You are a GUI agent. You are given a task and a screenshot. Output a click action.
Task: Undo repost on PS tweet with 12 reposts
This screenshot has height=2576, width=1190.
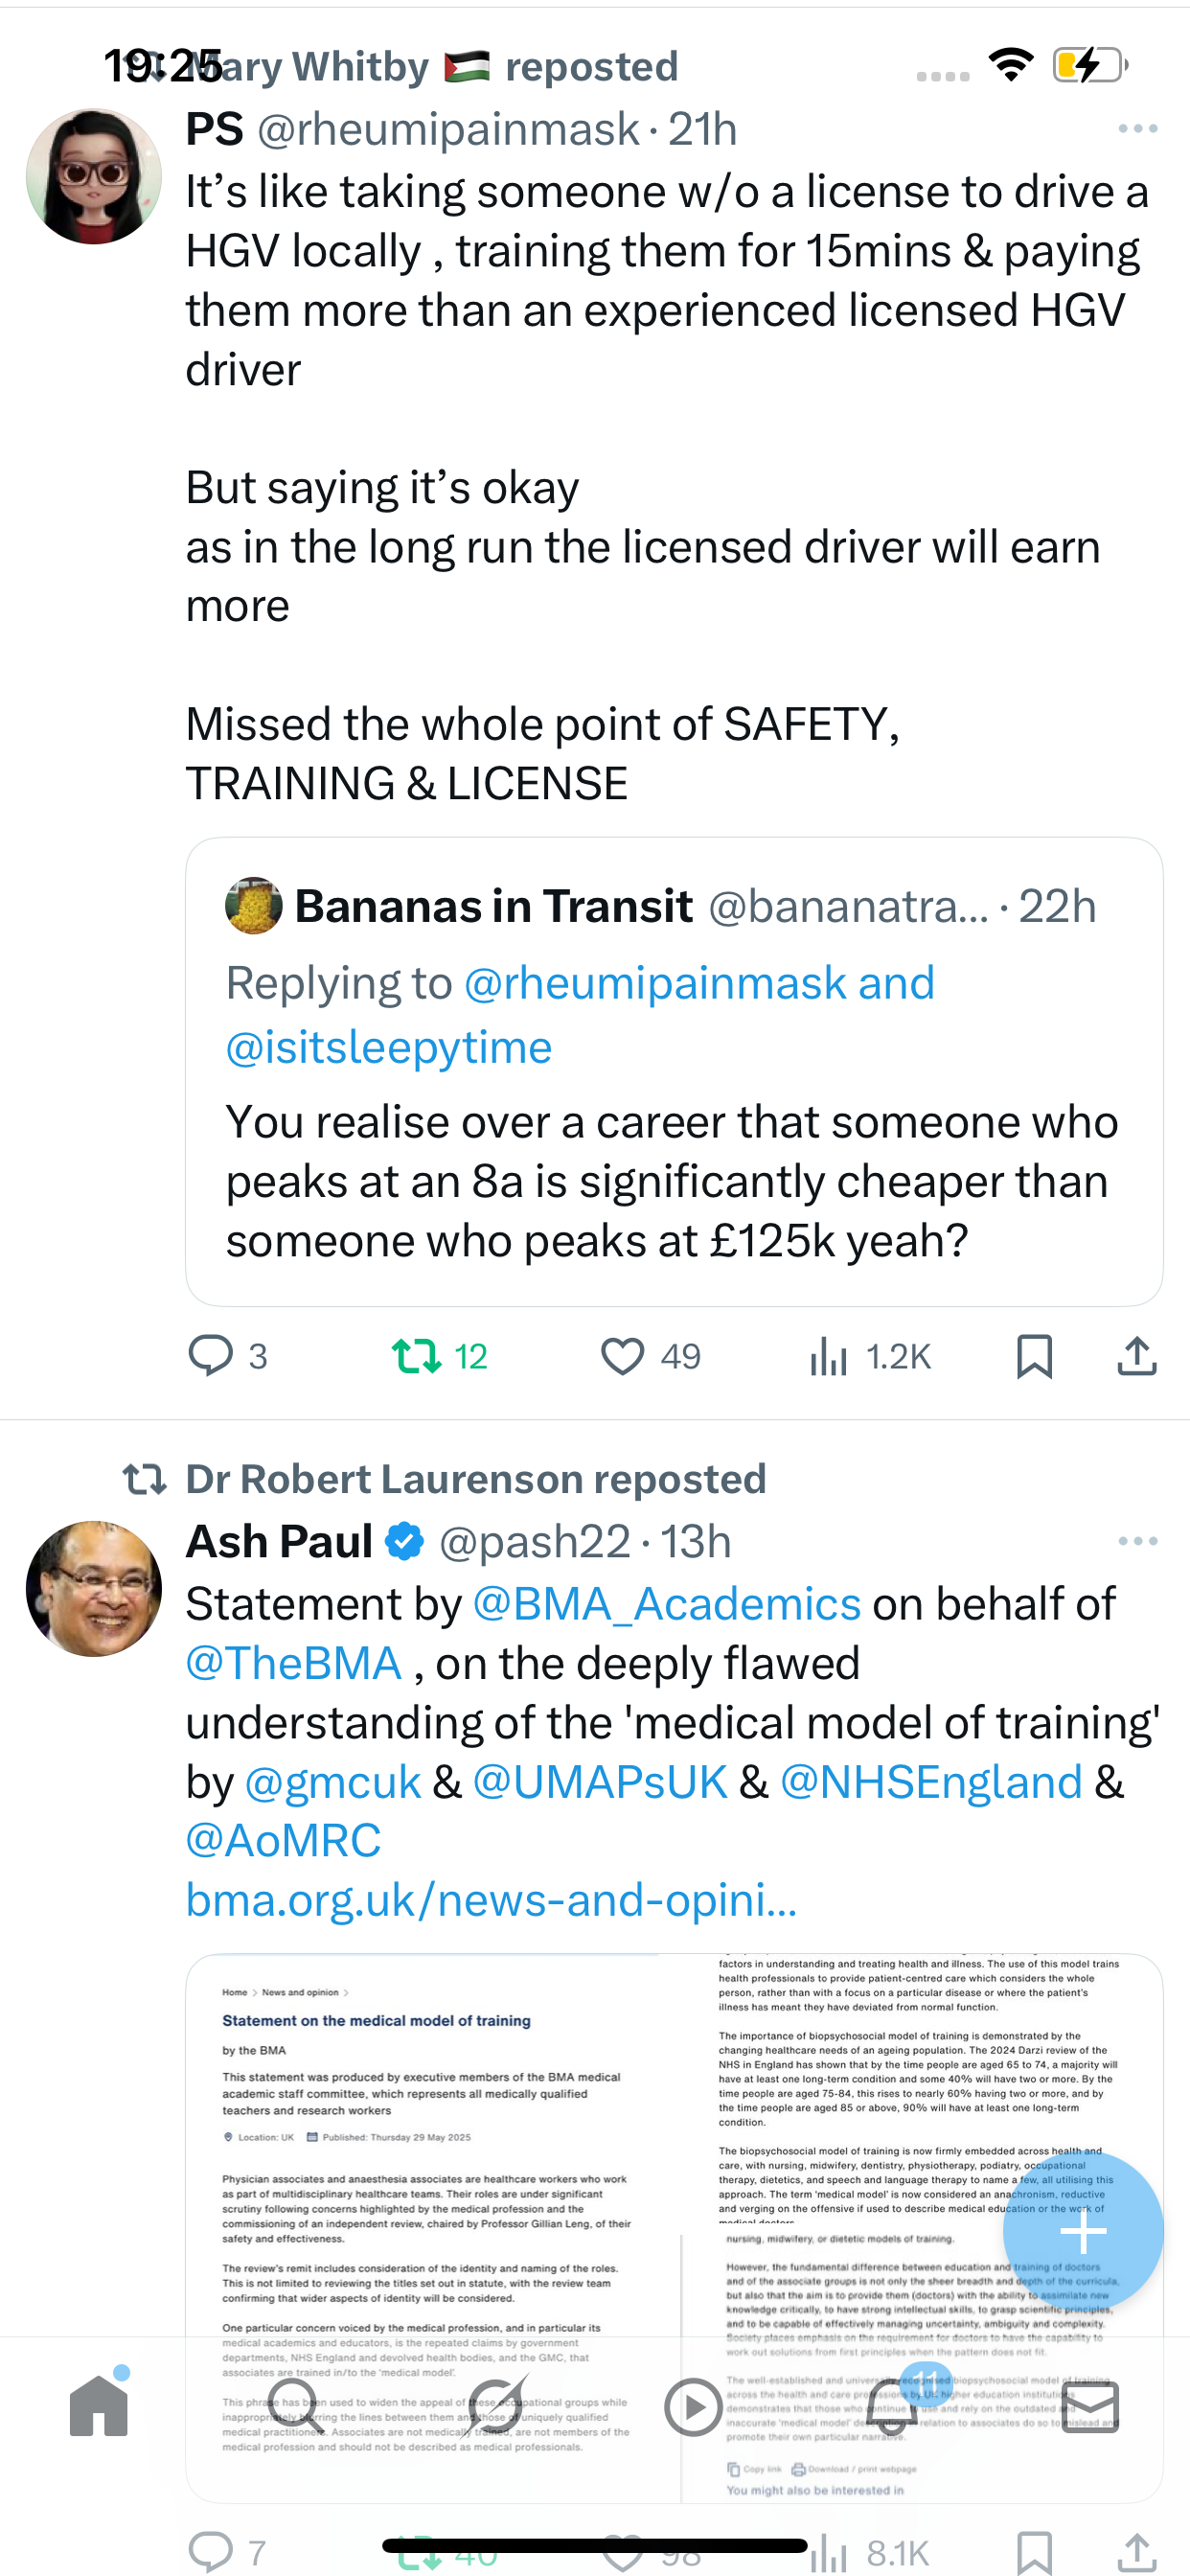tap(416, 1356)
